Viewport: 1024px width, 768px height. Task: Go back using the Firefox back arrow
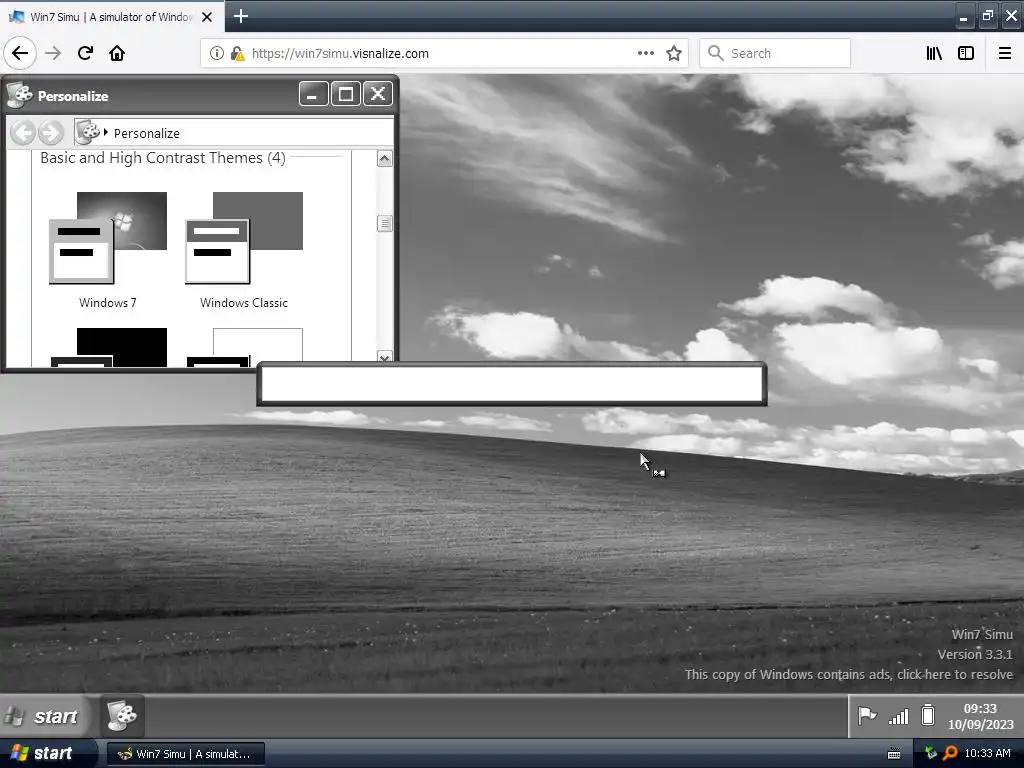coord(20,53)
